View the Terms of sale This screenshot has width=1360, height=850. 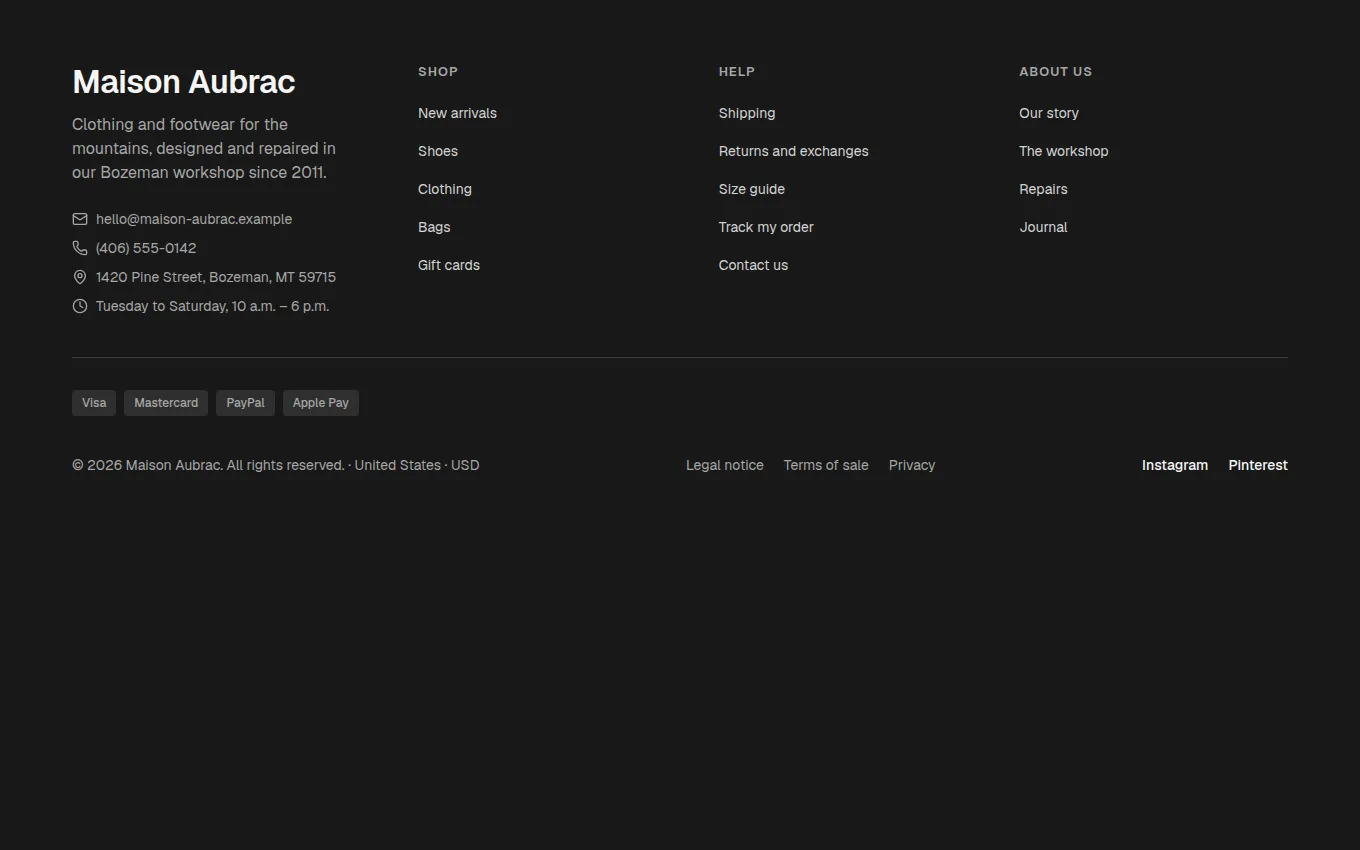point(826,465)
